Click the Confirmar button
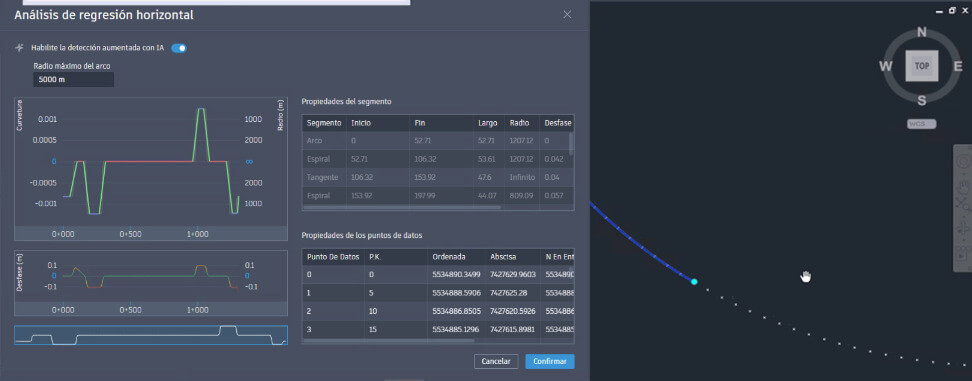Viewport: 972px width, 381px height. (x=550, y=361)
